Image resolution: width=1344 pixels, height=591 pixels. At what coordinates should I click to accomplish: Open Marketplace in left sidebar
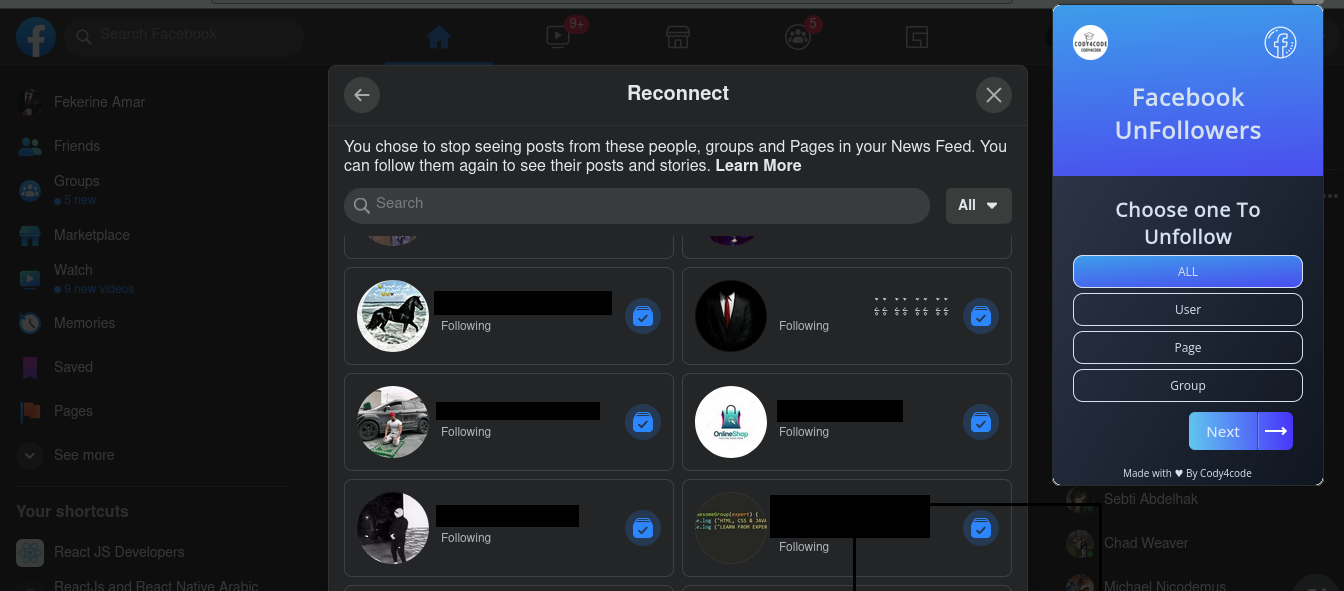point(152,235)
